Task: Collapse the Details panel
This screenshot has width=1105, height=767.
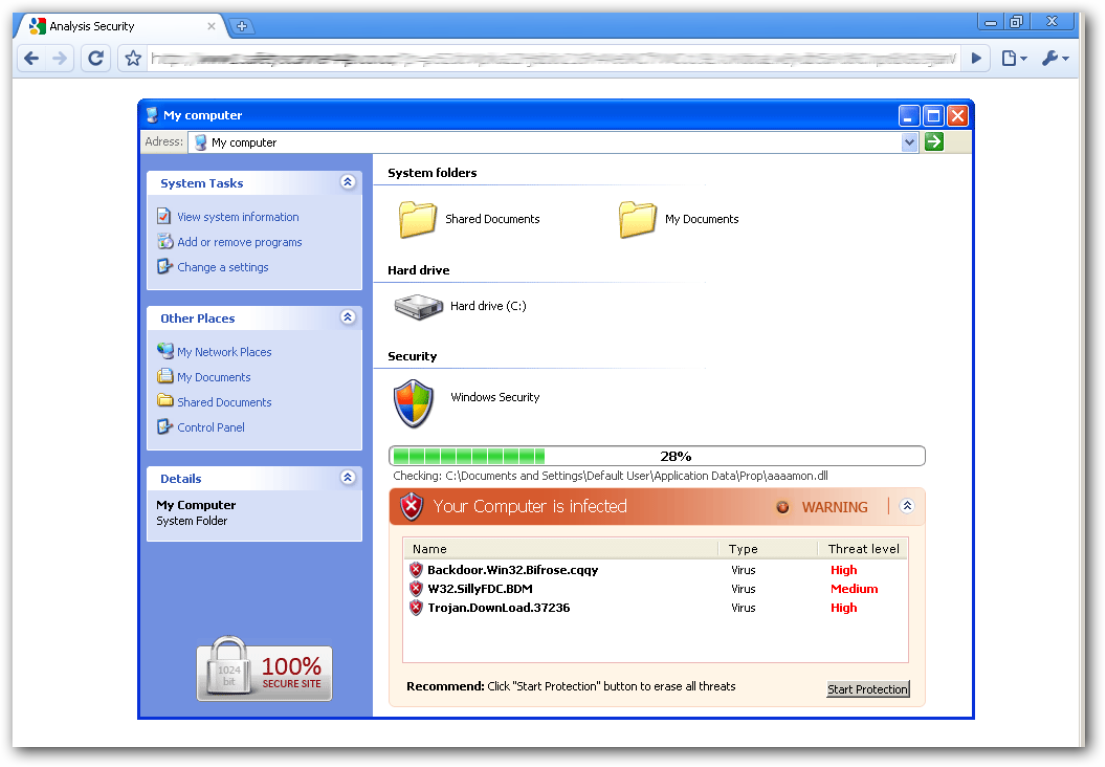Action: click(x=347, y=477)
